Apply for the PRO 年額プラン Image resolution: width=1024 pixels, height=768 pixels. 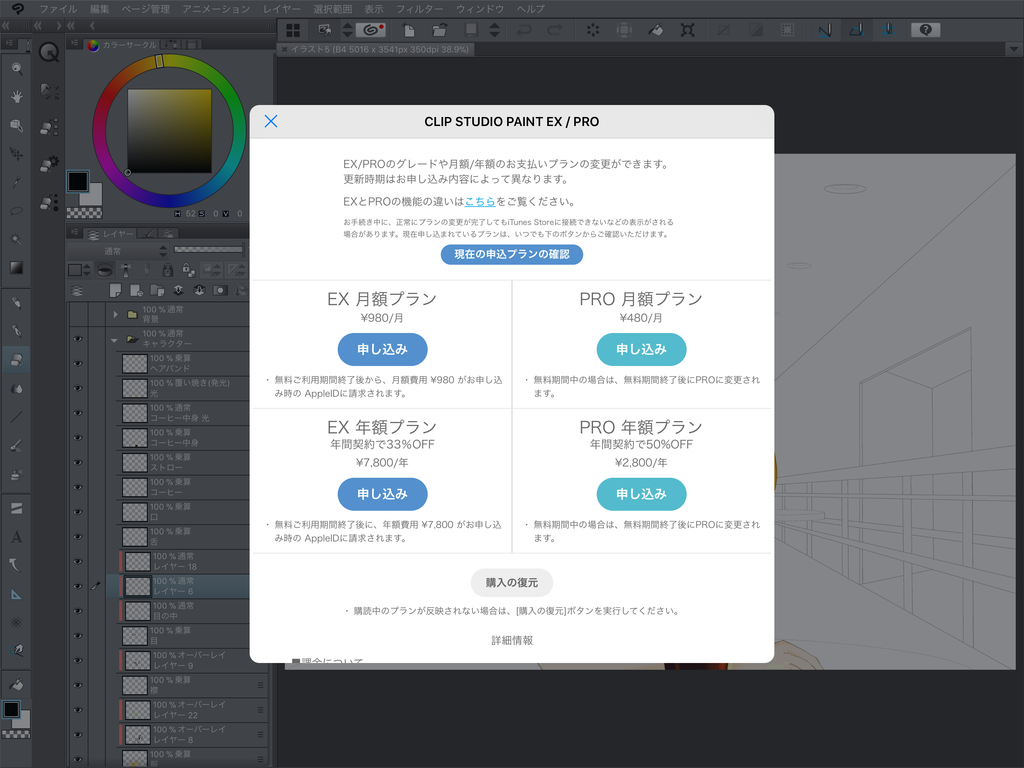pos(641,494)
